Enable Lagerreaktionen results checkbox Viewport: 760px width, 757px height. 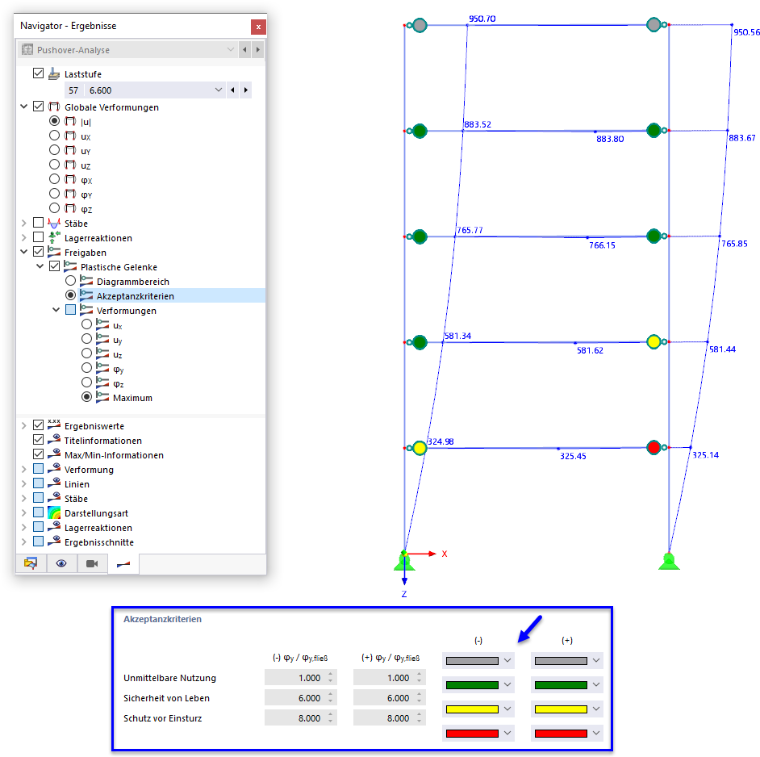pos(38,237)
